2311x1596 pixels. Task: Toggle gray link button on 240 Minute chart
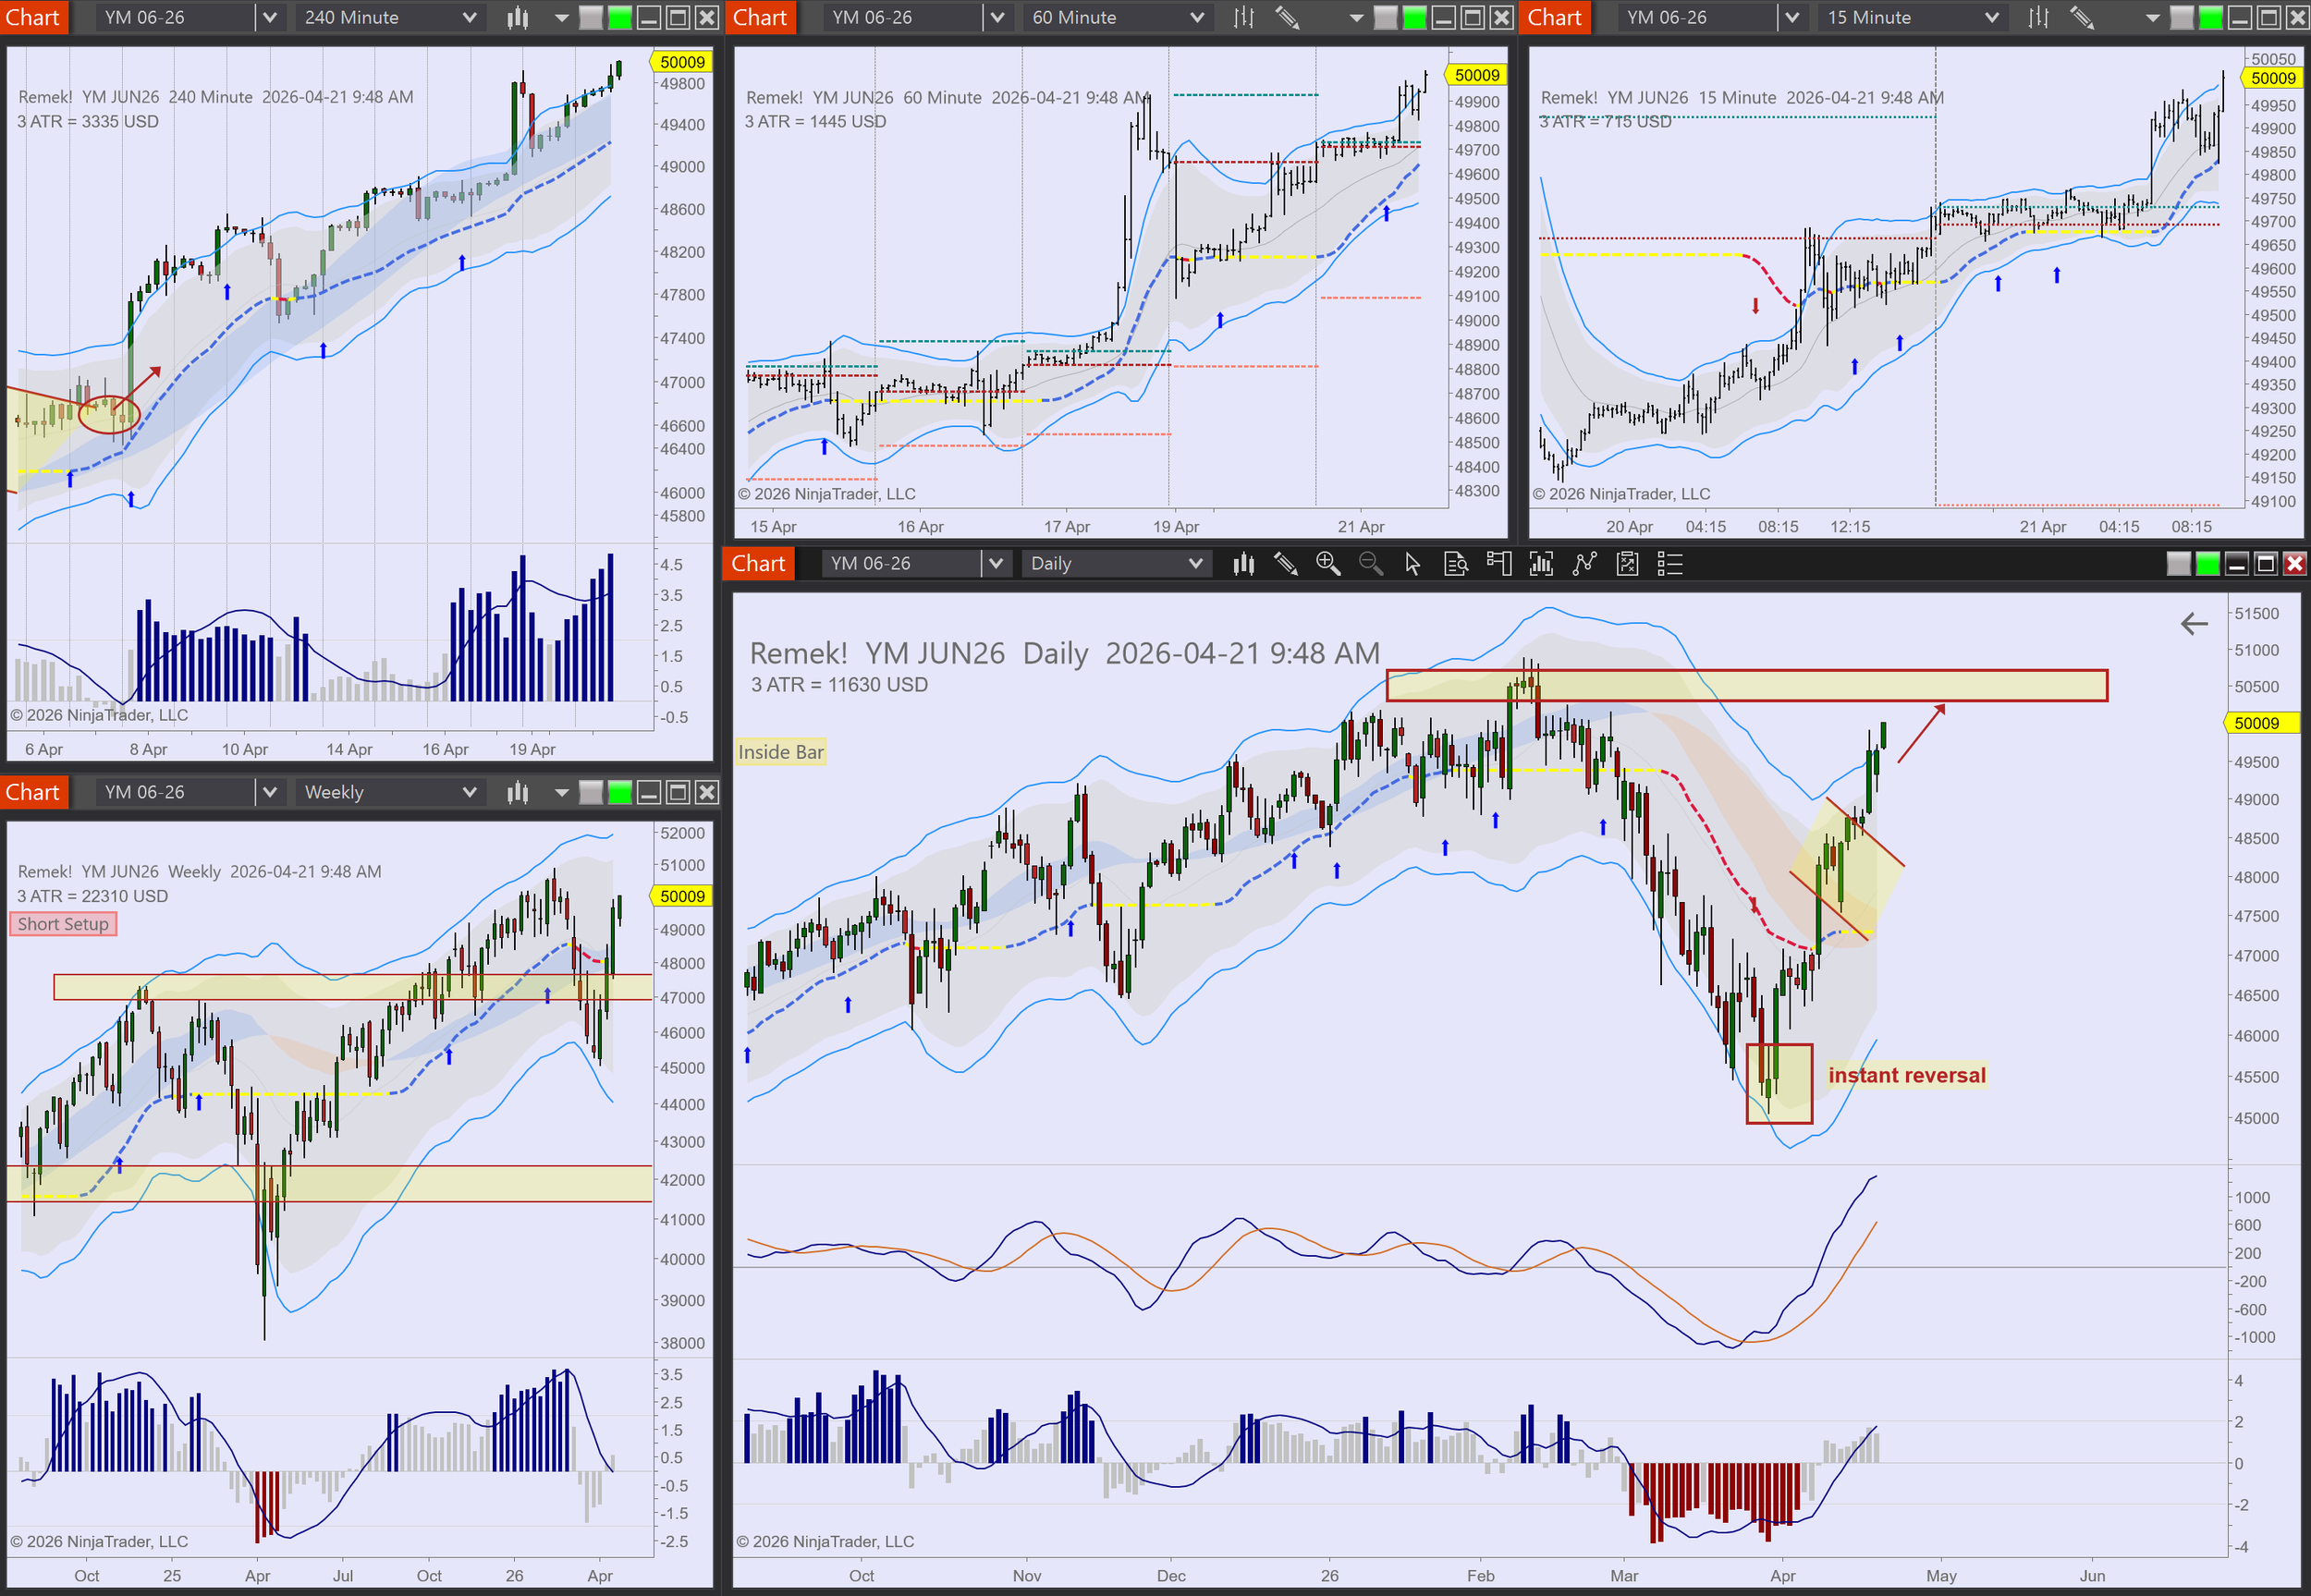point(591,17)
